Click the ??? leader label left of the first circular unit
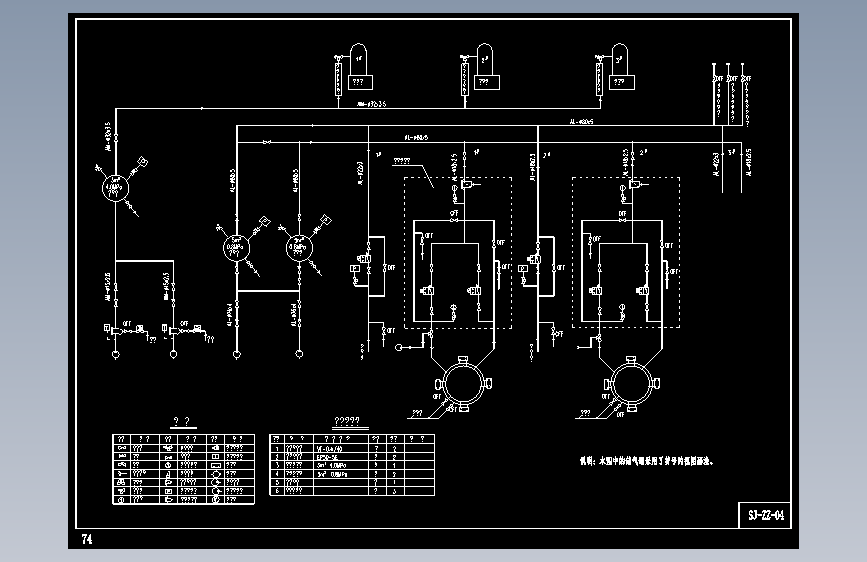This screenshot has height=562, width=867. (x=417, y=413)
